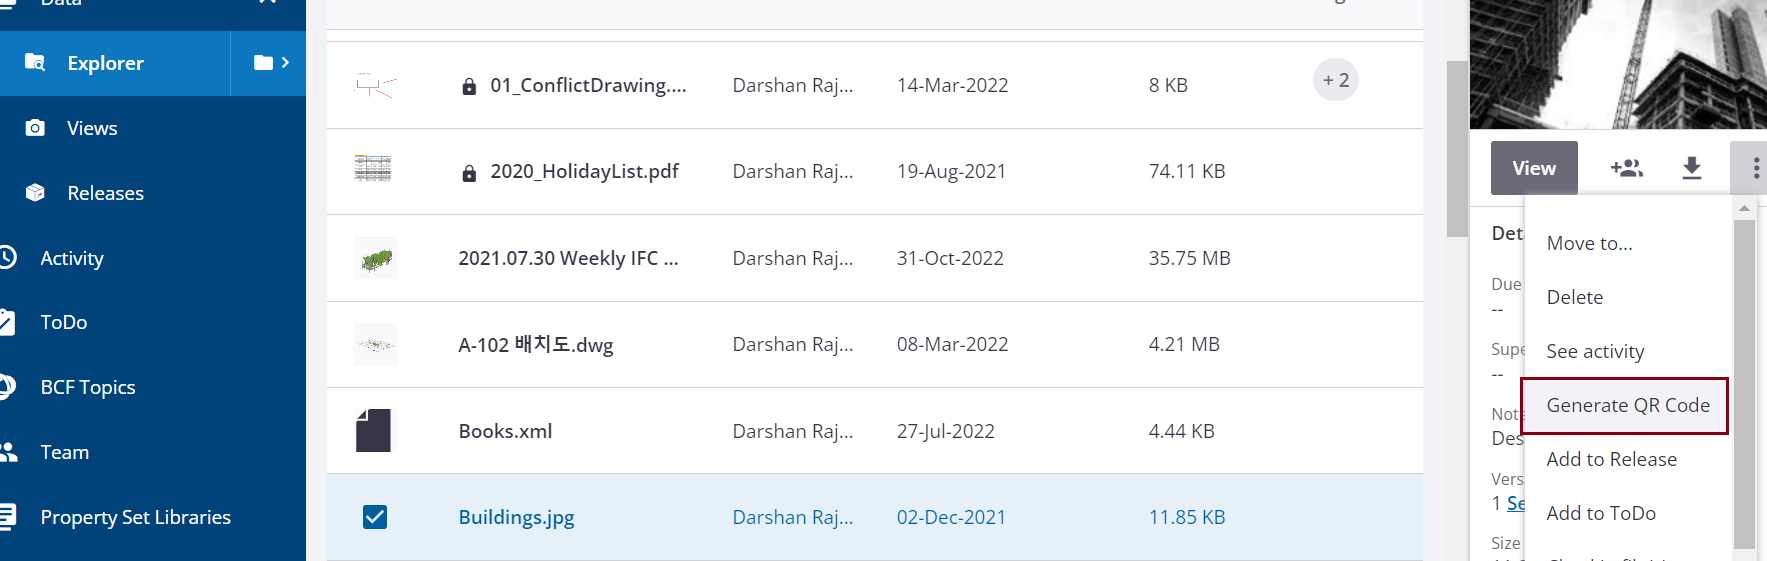Open BCF Topics in sidebar

[87, 387]
